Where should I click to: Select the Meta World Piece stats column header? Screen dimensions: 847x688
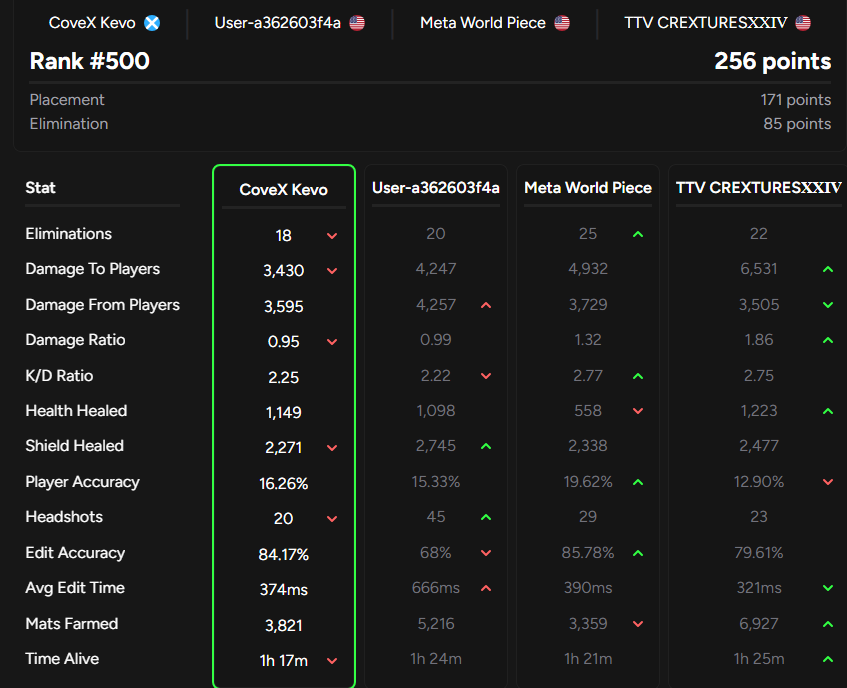[x=588, y=188]
